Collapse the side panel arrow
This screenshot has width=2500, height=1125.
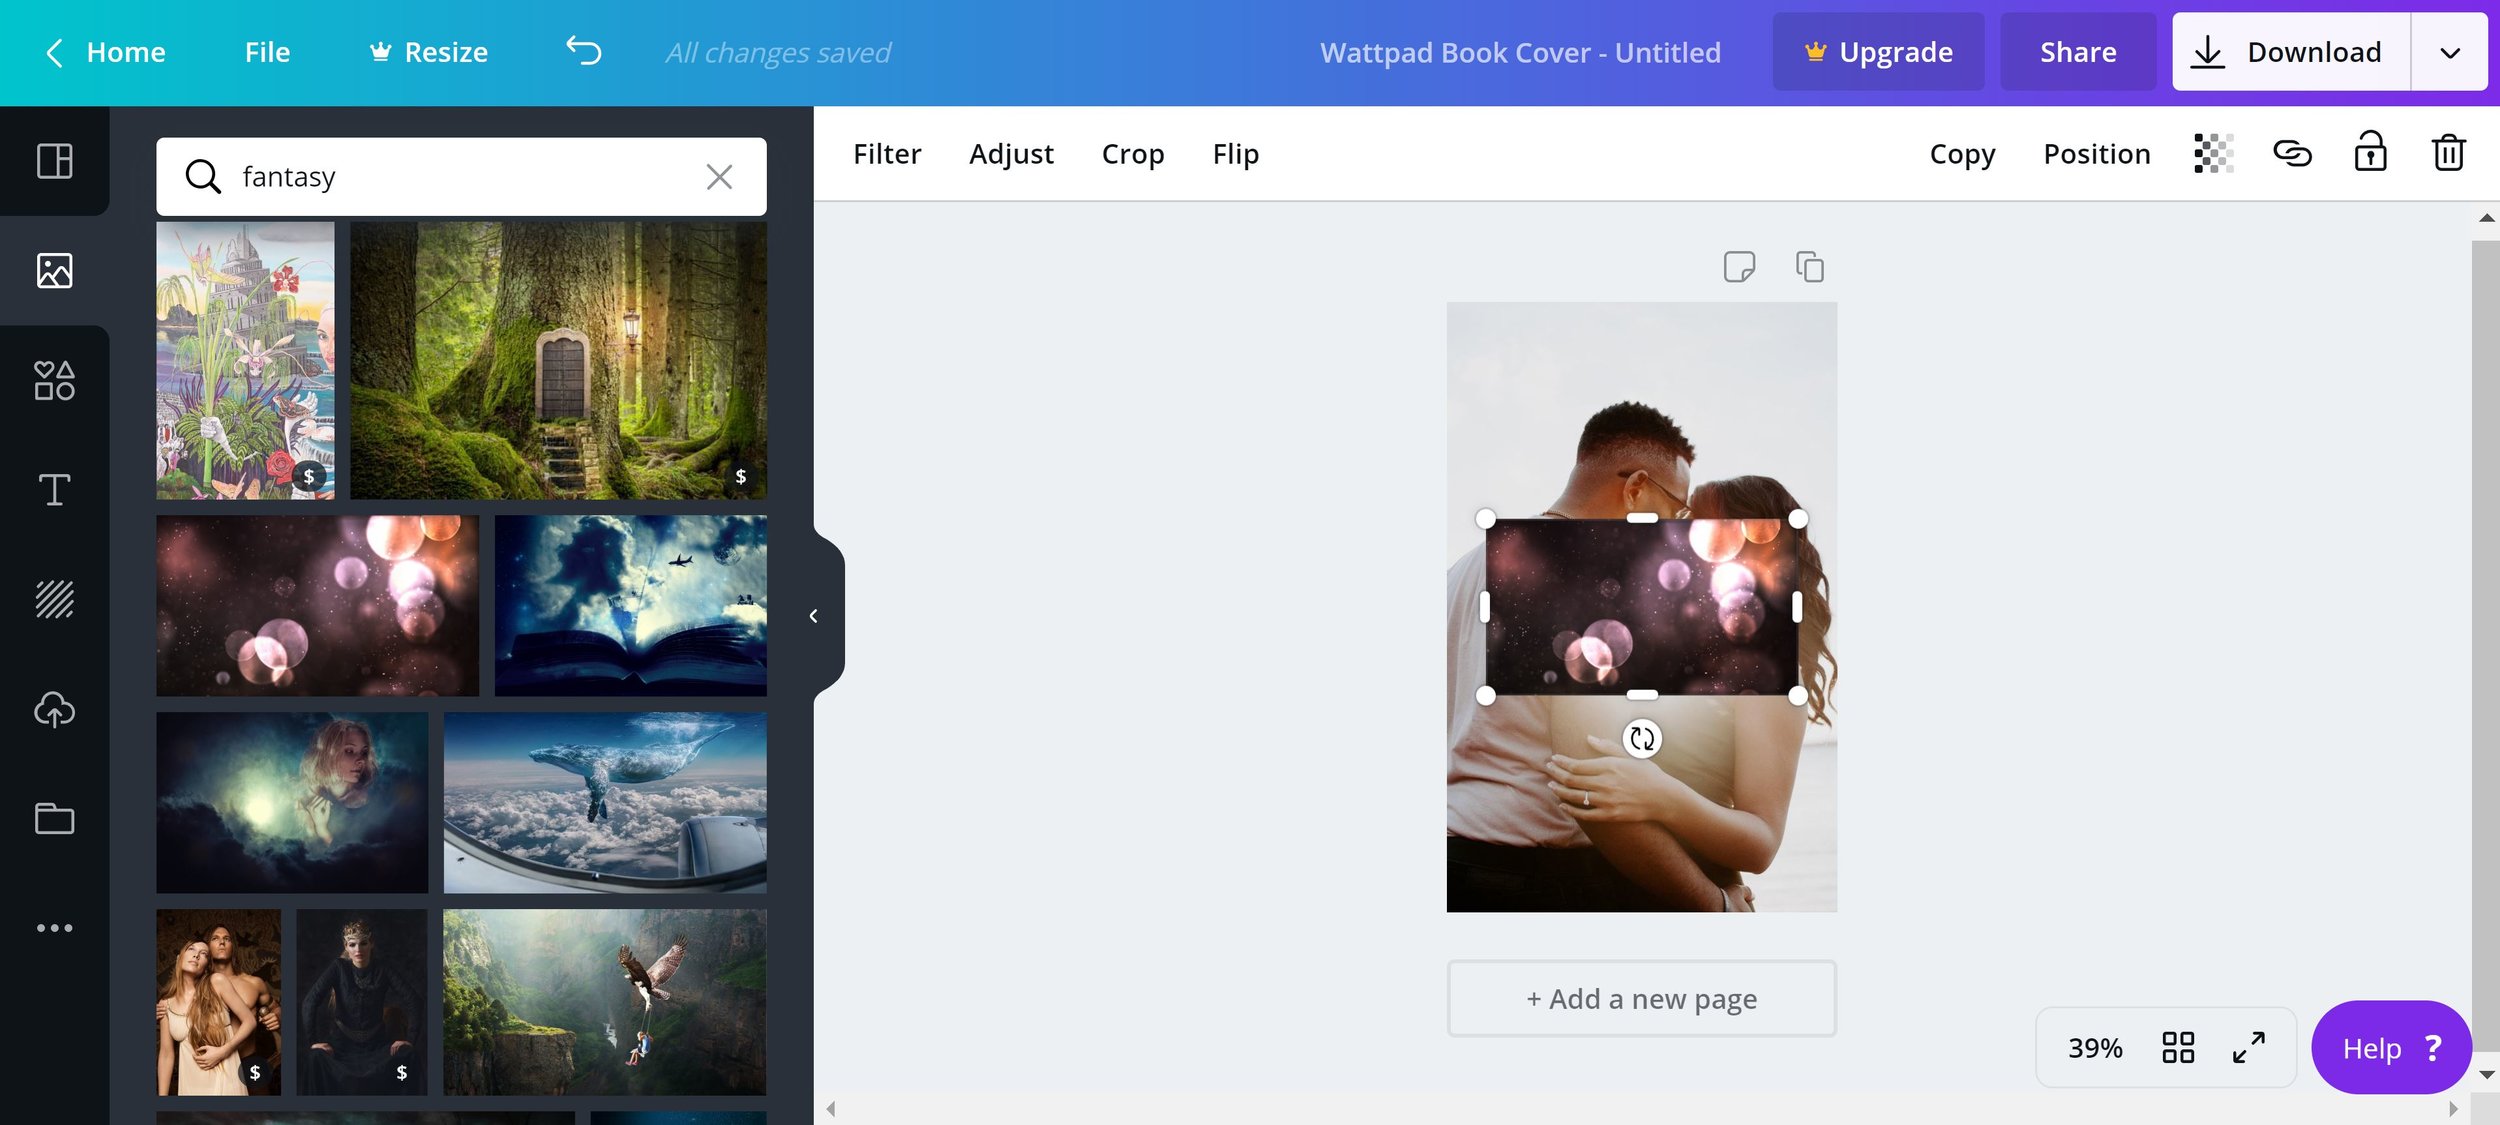(x=814, y=616)
